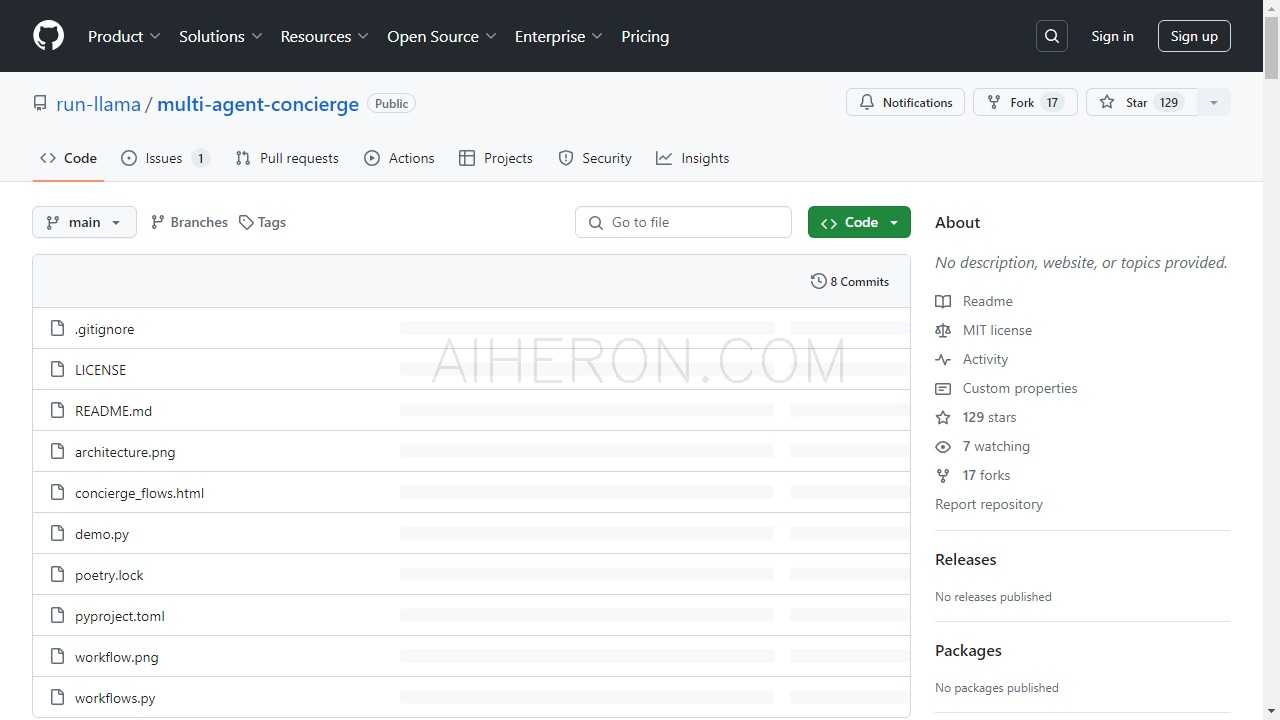Click inside the Go to file field
The height and width of the screenshot is (720, 1280).
click(x=683, y=222)
